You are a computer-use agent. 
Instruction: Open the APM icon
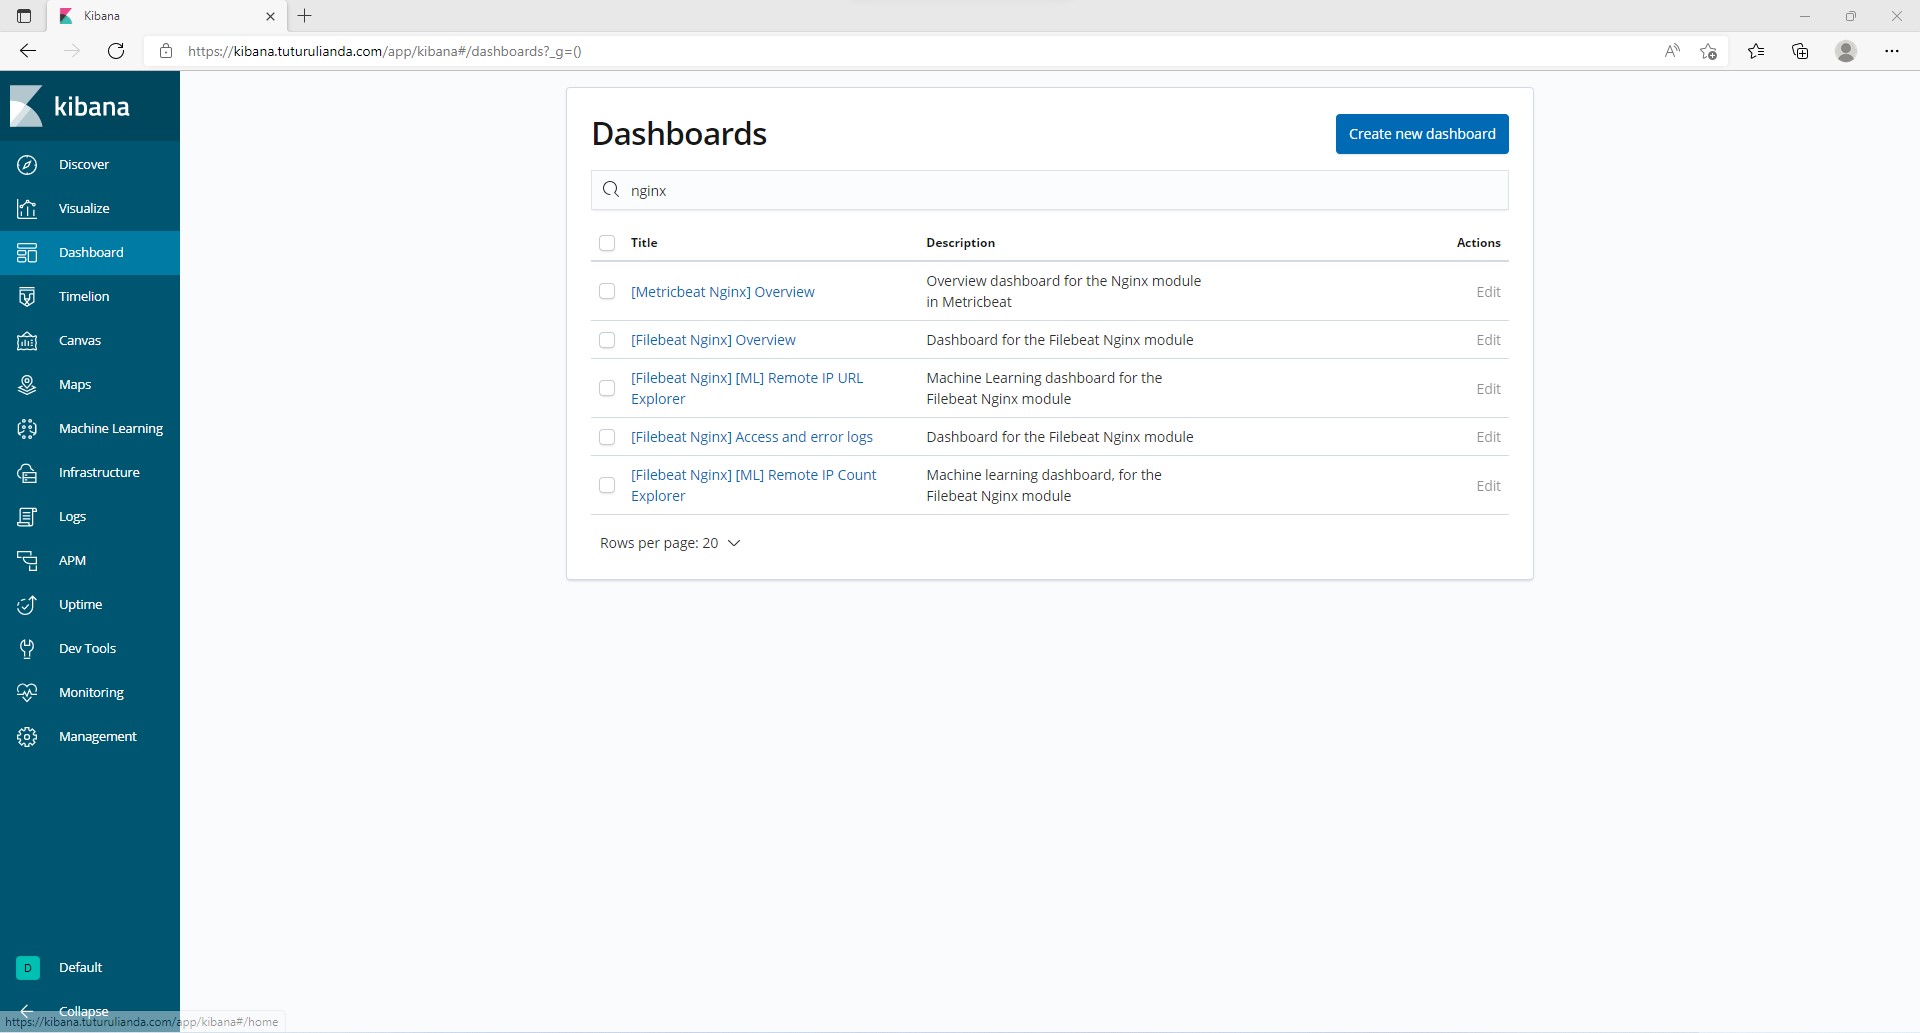pyautogui.click(x=27, y=561)
